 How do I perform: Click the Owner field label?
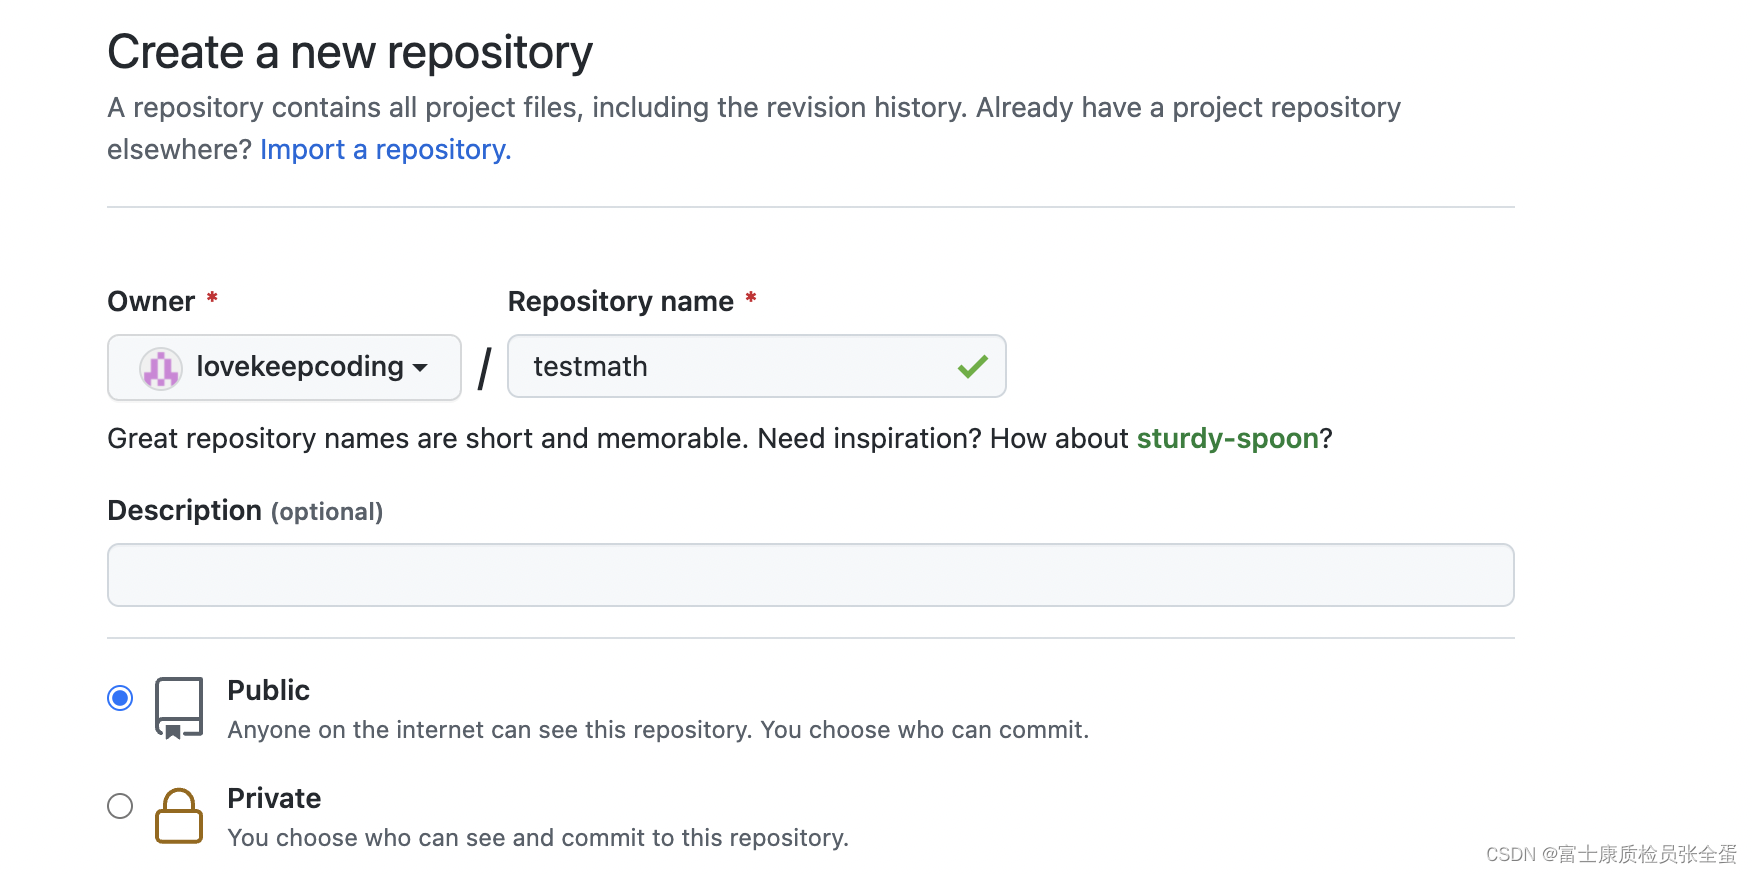[x=151, y=302]
